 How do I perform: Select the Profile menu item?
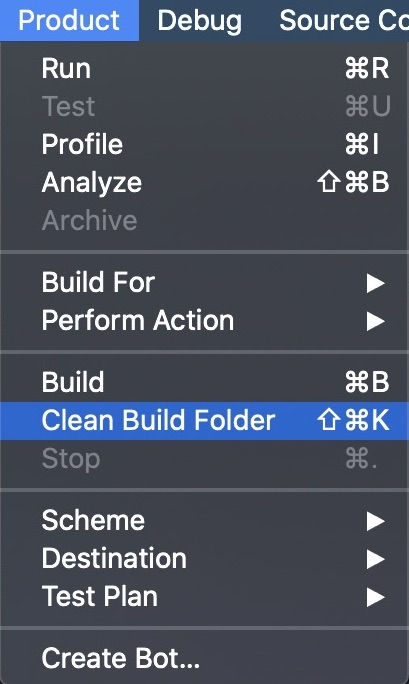pyautogui.click(x=204, y=144)
